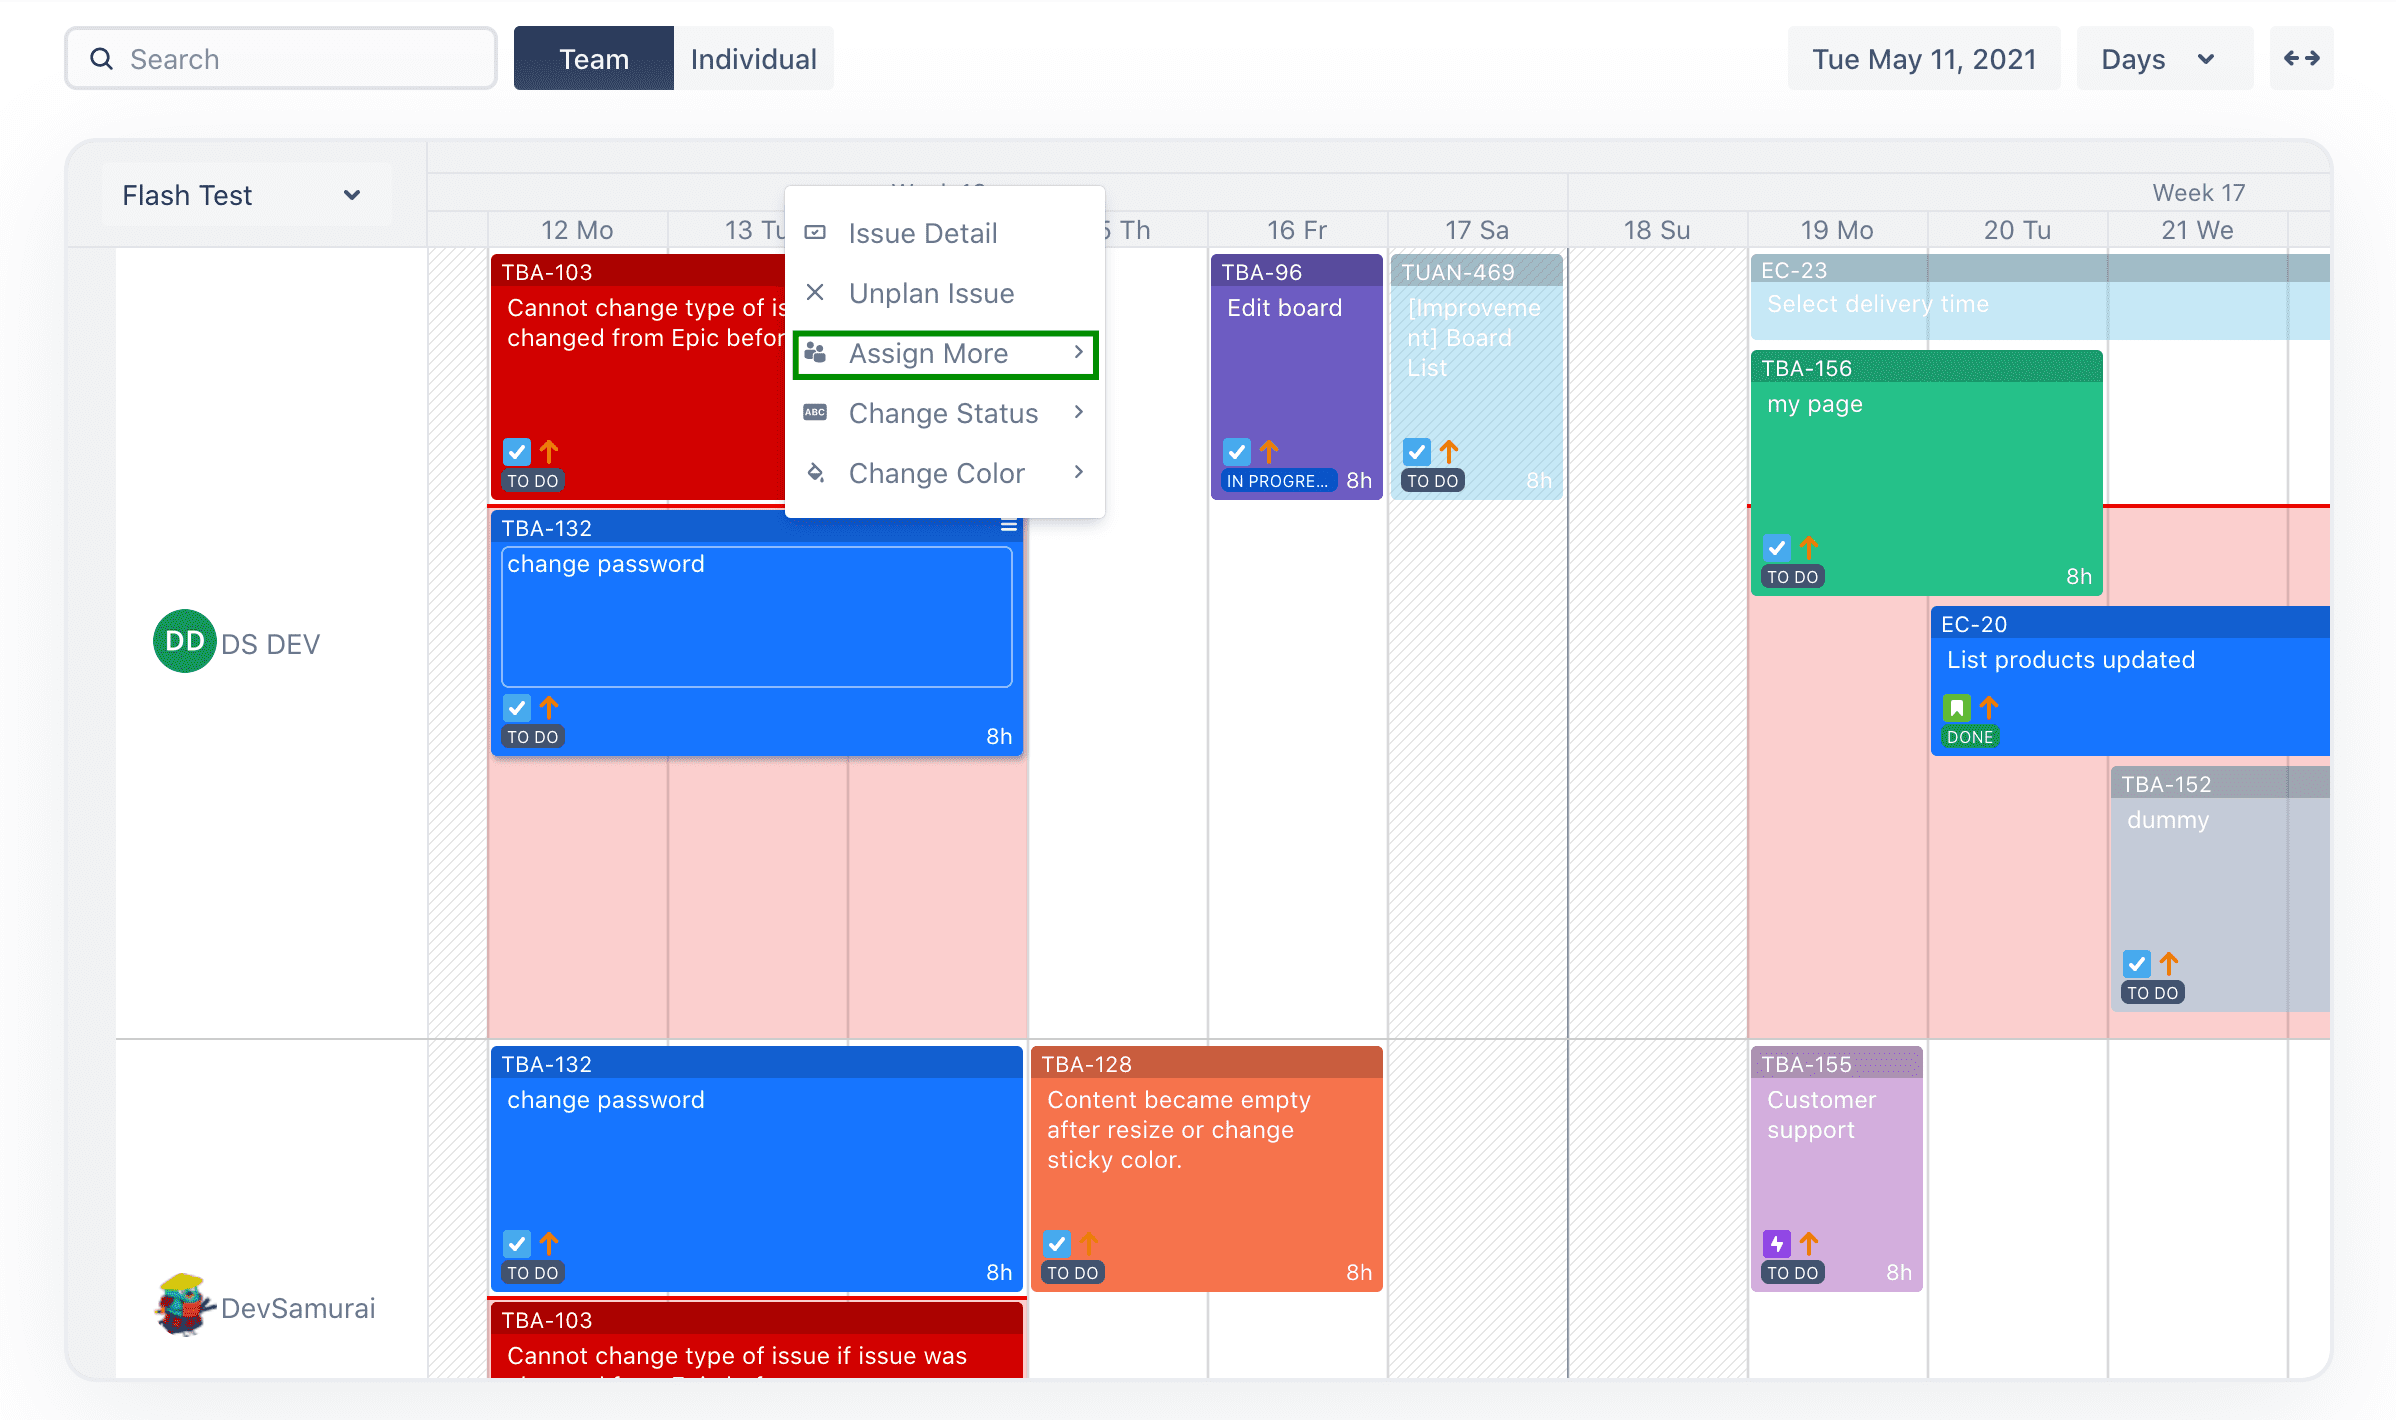Click task checkbox icon on TBA-156 card

click(x=1777, y=548)
